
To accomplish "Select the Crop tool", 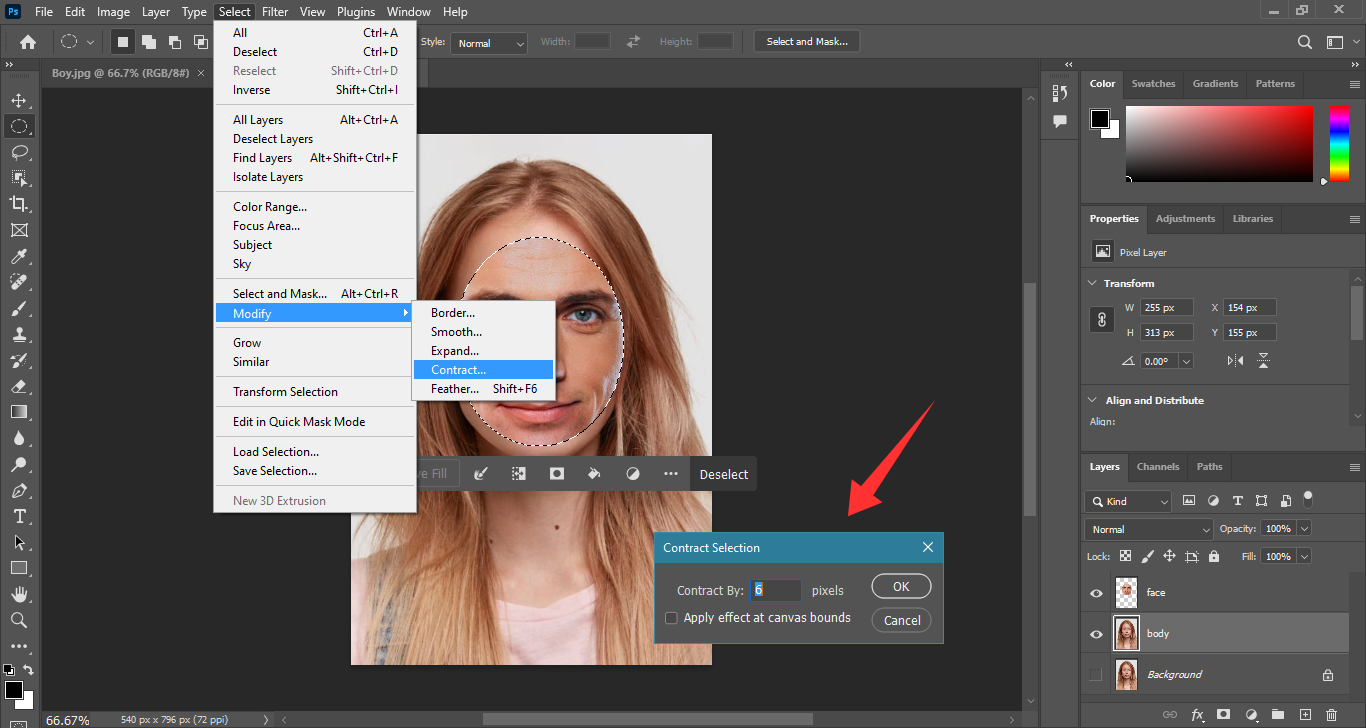I will pyautogui.click(x=19, y=204).
